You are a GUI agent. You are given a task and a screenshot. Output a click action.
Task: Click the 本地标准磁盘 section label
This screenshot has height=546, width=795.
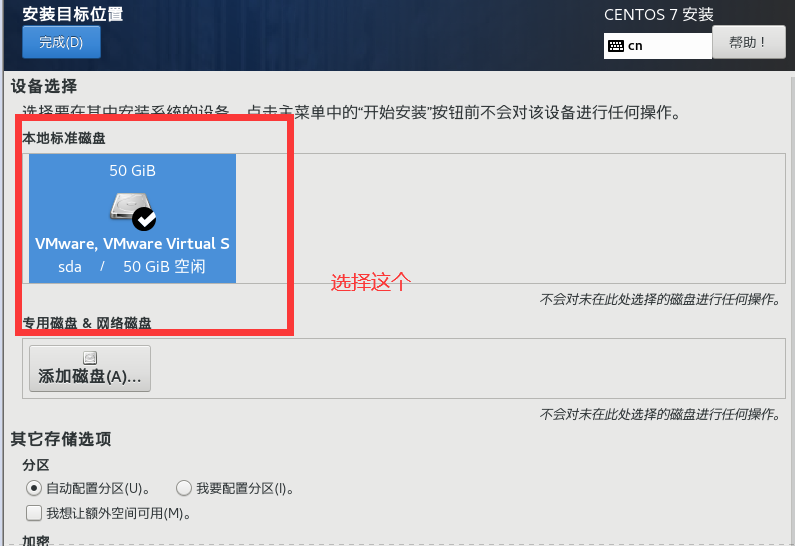click(x=64, y=138)
